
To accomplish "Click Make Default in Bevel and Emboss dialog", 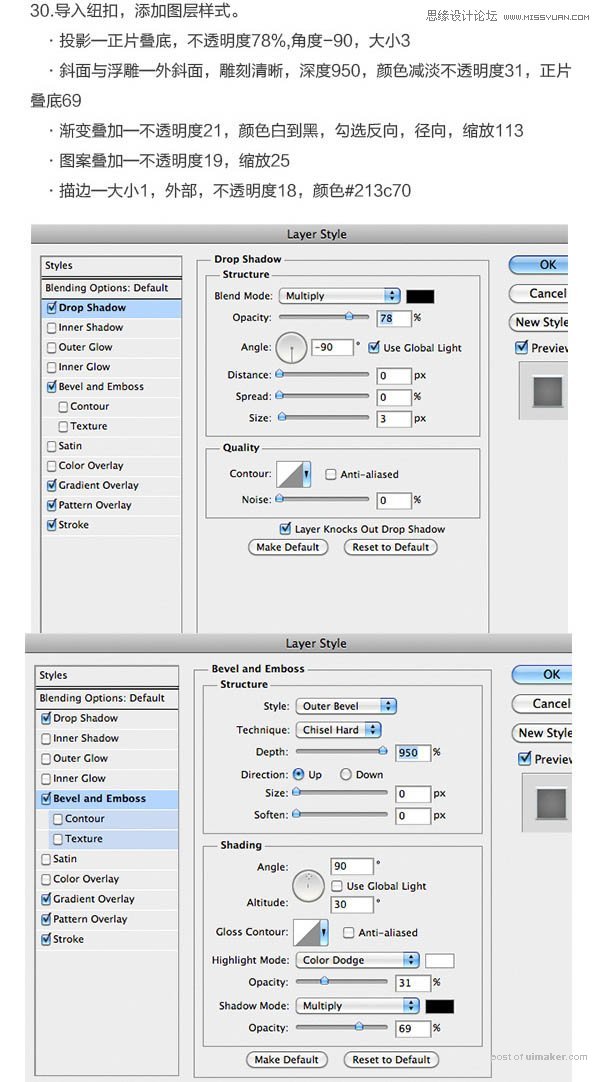I will coord(287,1059).
